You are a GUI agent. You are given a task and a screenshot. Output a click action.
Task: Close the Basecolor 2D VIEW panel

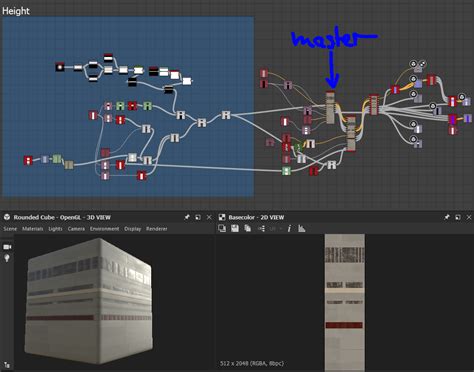(469, 217)
